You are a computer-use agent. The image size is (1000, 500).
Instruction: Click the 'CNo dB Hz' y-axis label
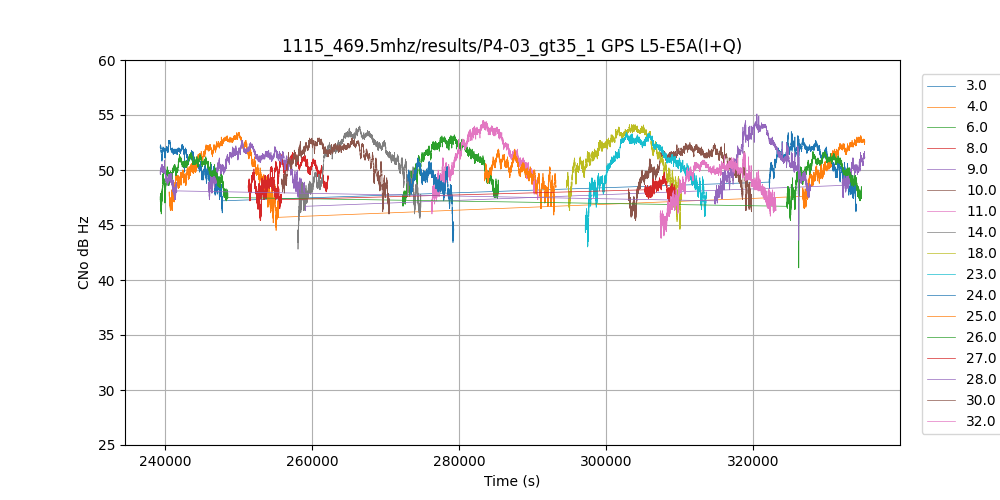[x=84, y=253]
